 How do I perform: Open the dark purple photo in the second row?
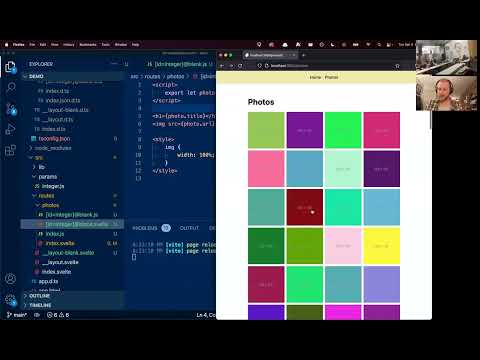tap(382, 169)
